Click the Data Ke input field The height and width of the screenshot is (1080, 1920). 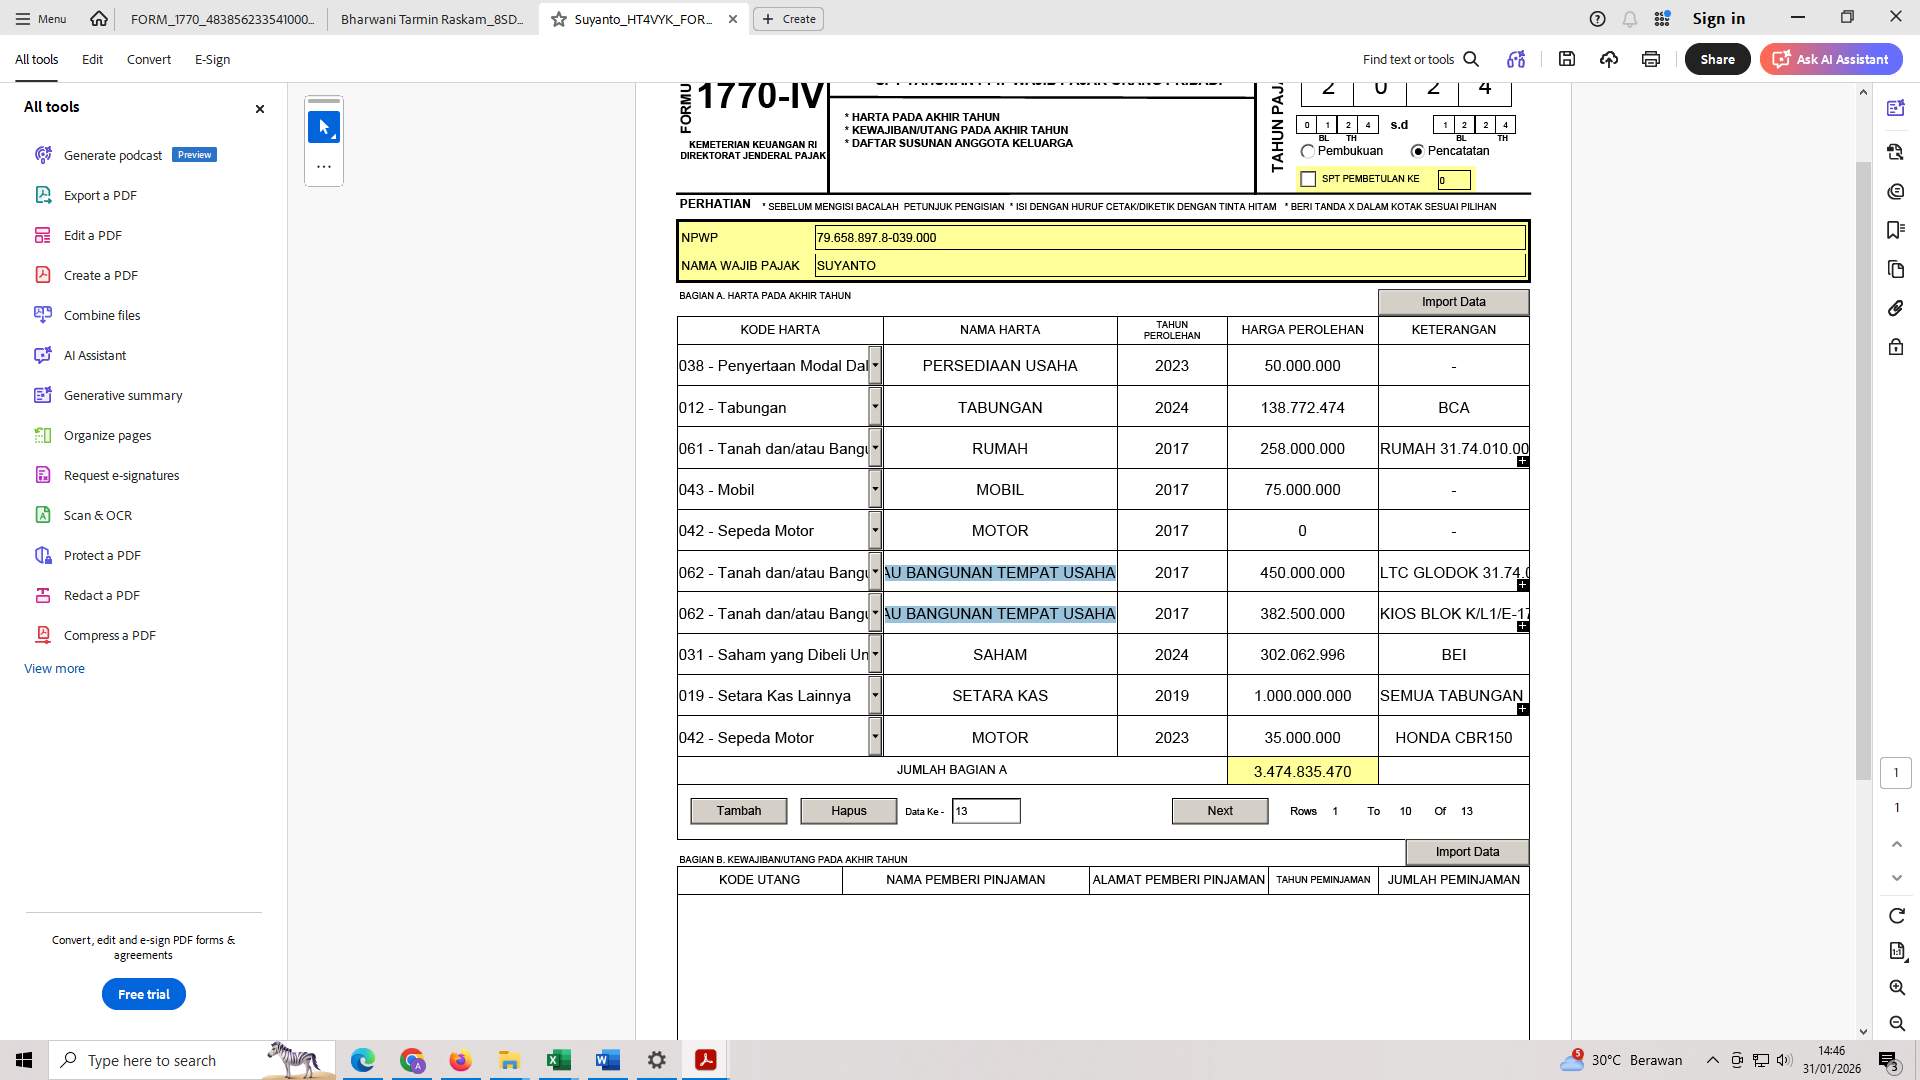(986, 810)
